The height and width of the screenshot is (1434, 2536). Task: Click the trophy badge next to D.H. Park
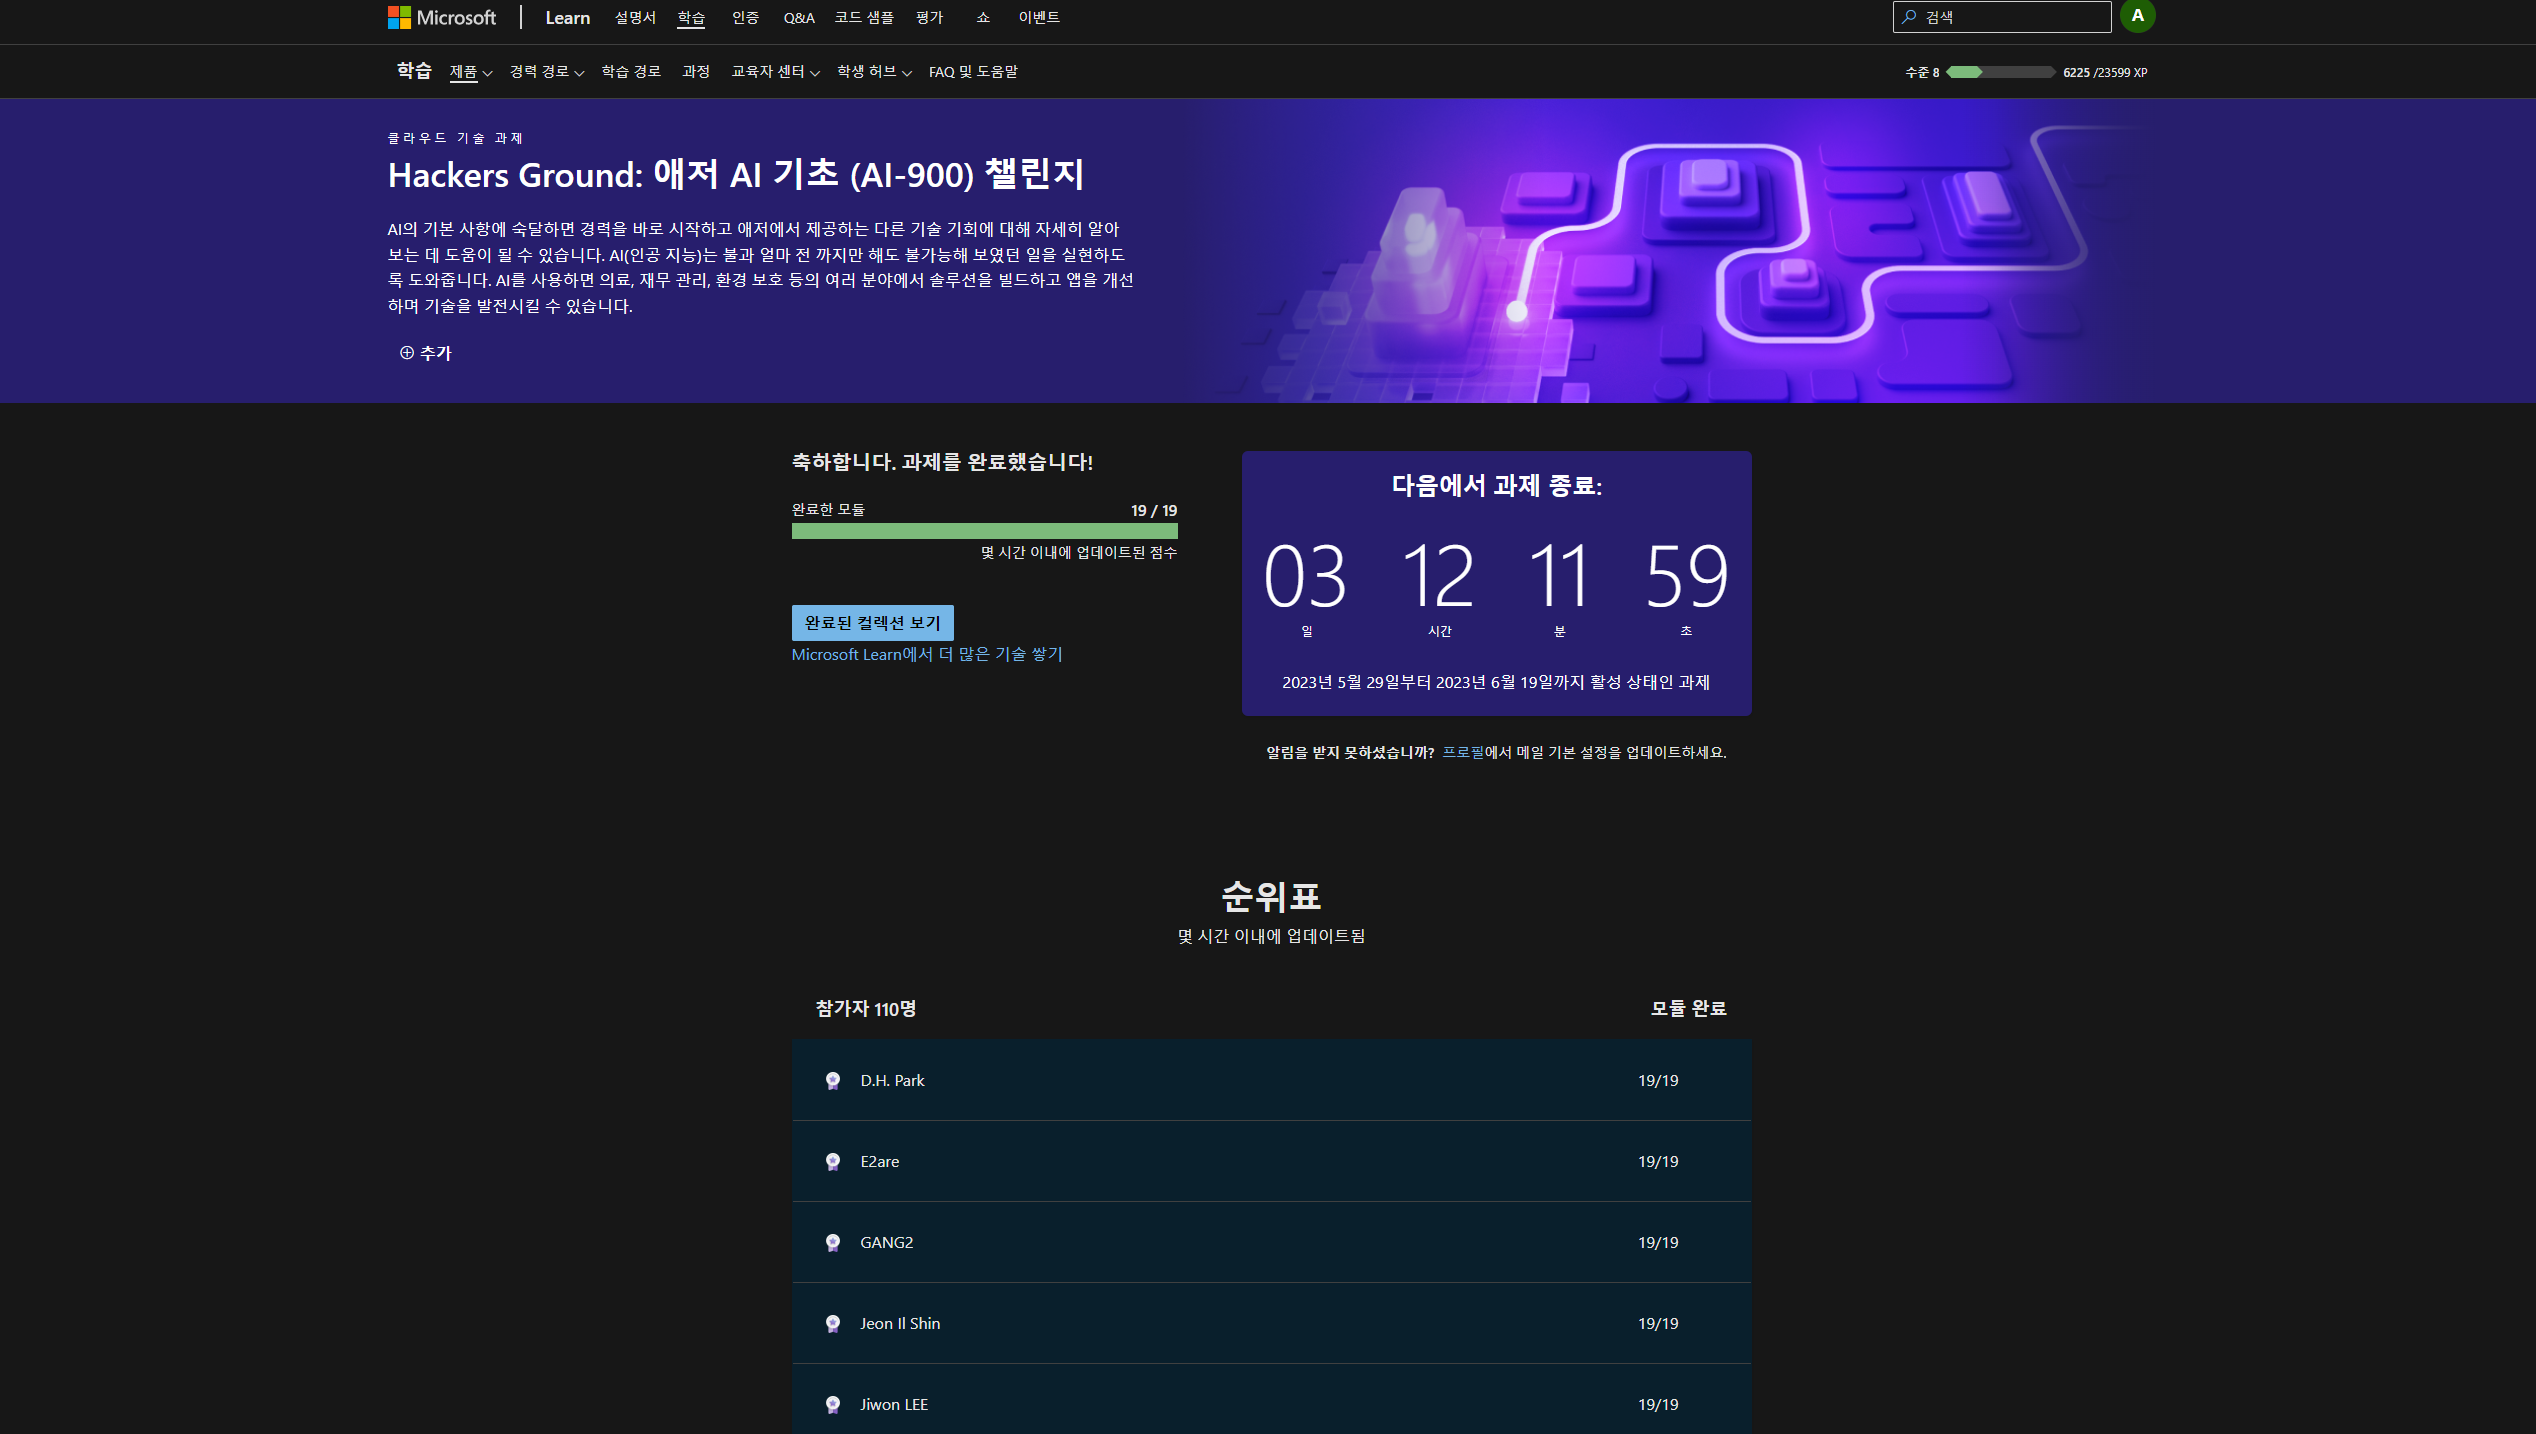[835, 1080]
